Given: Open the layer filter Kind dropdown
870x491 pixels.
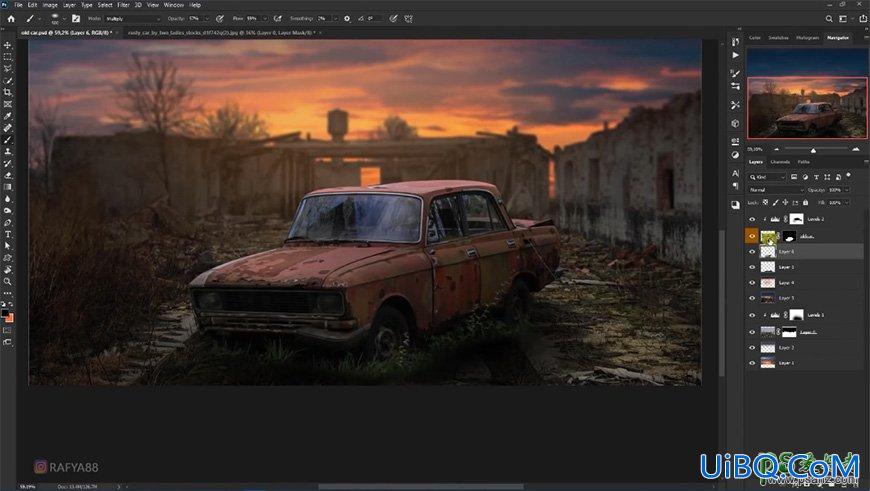Looking at the screenshot, I should pos(767,177).
